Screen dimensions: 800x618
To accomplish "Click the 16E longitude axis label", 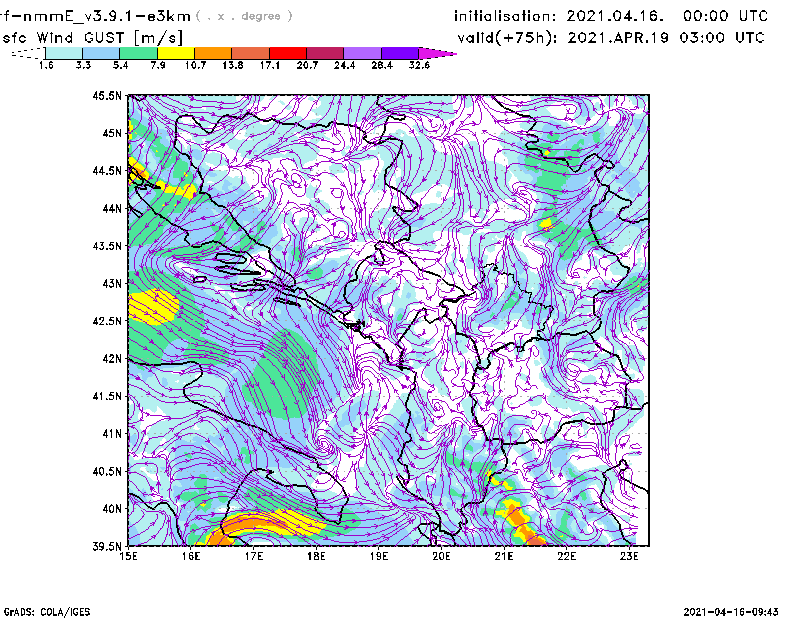I will 191,556.
